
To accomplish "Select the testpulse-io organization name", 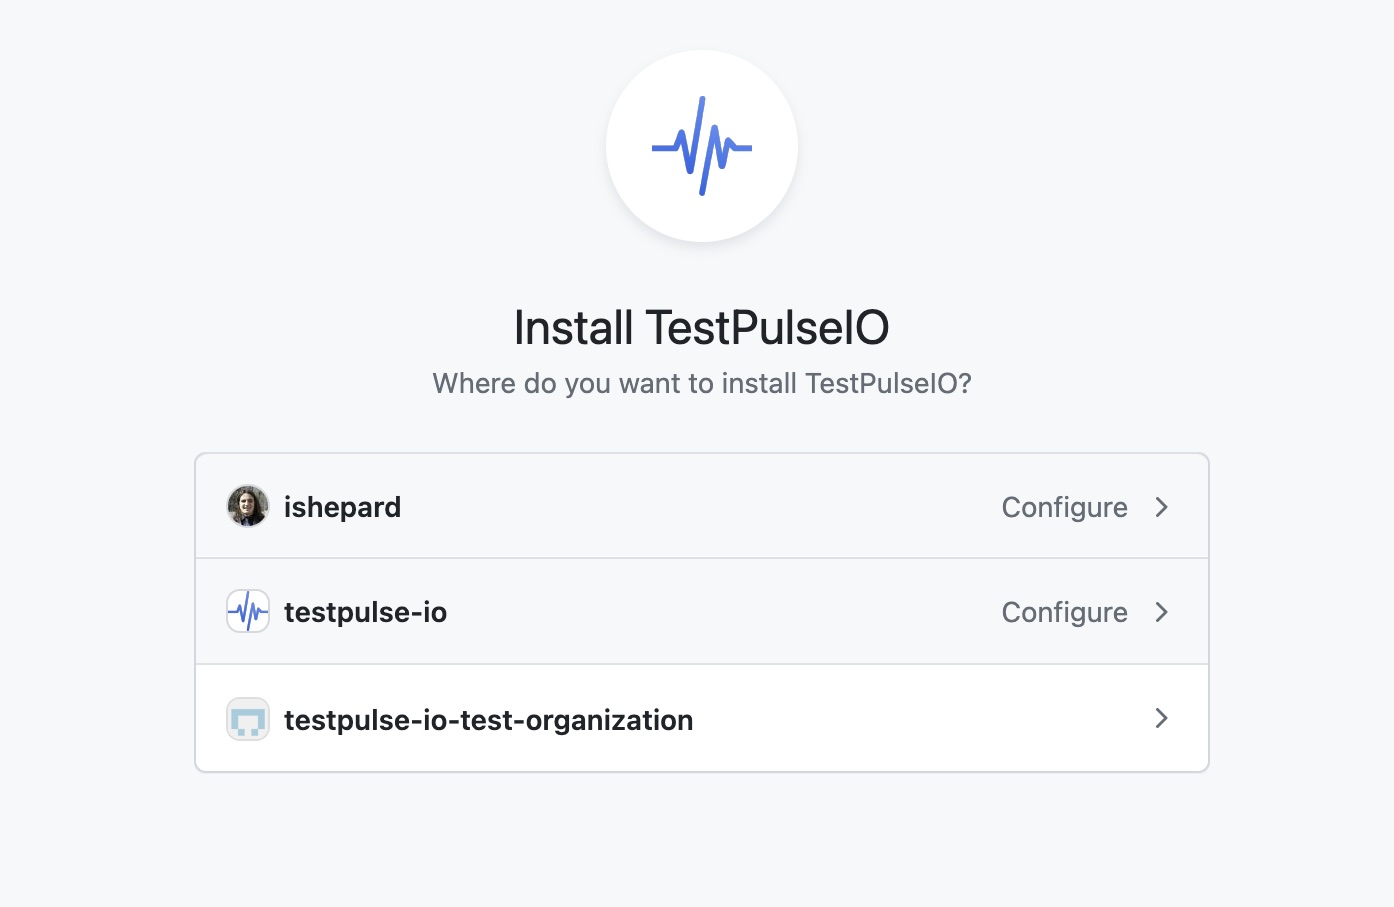I will click(x=365, y=612).
